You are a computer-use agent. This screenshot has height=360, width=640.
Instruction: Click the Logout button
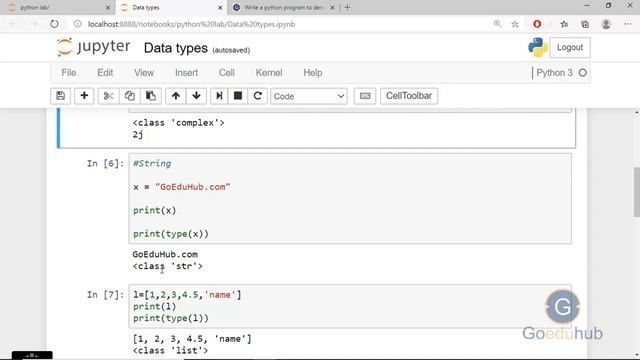[x=570, y=47]
